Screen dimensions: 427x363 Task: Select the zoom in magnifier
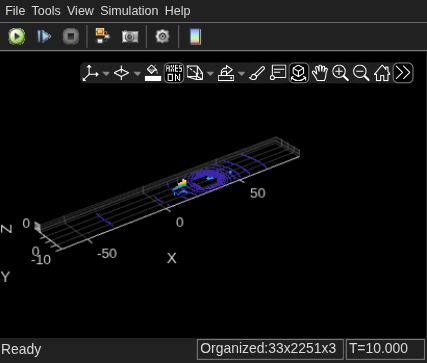click(x=340, y=73)
